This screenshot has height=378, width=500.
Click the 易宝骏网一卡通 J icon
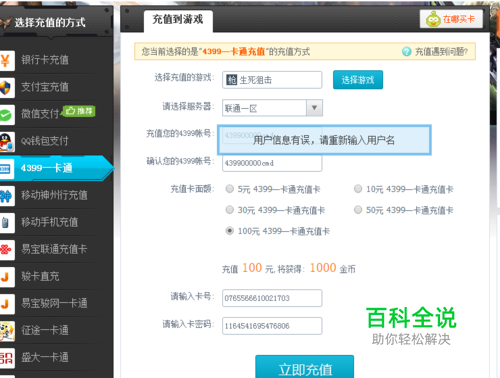pos(7,304)
